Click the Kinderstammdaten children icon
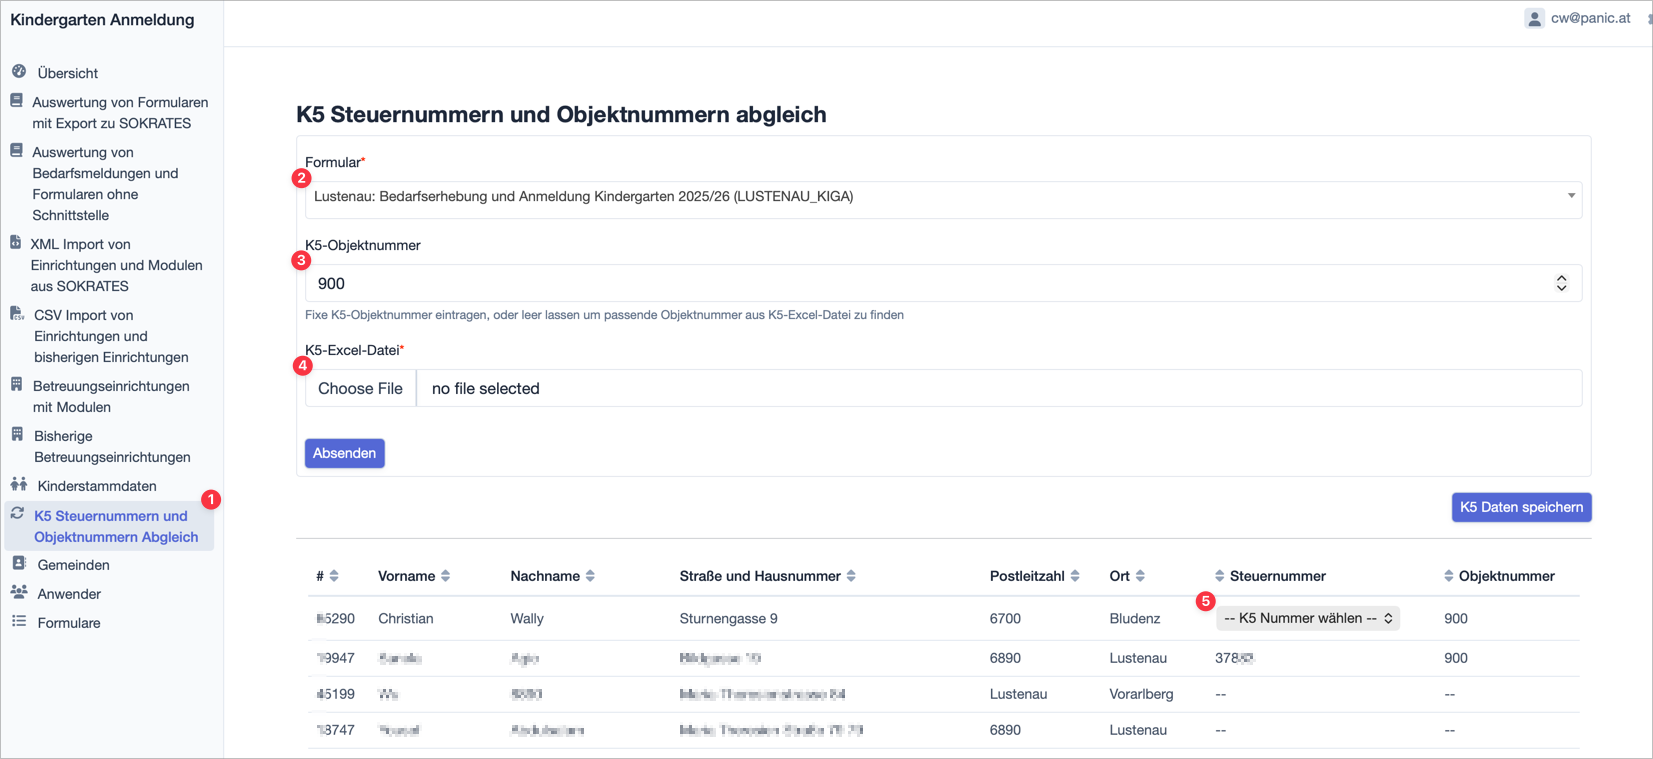This screenshot has height=759, width=1653. point(19,485)
